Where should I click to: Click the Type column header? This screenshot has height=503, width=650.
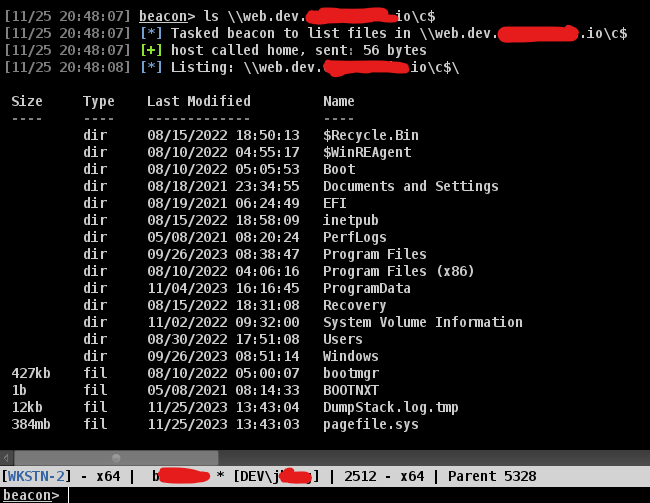99,101
